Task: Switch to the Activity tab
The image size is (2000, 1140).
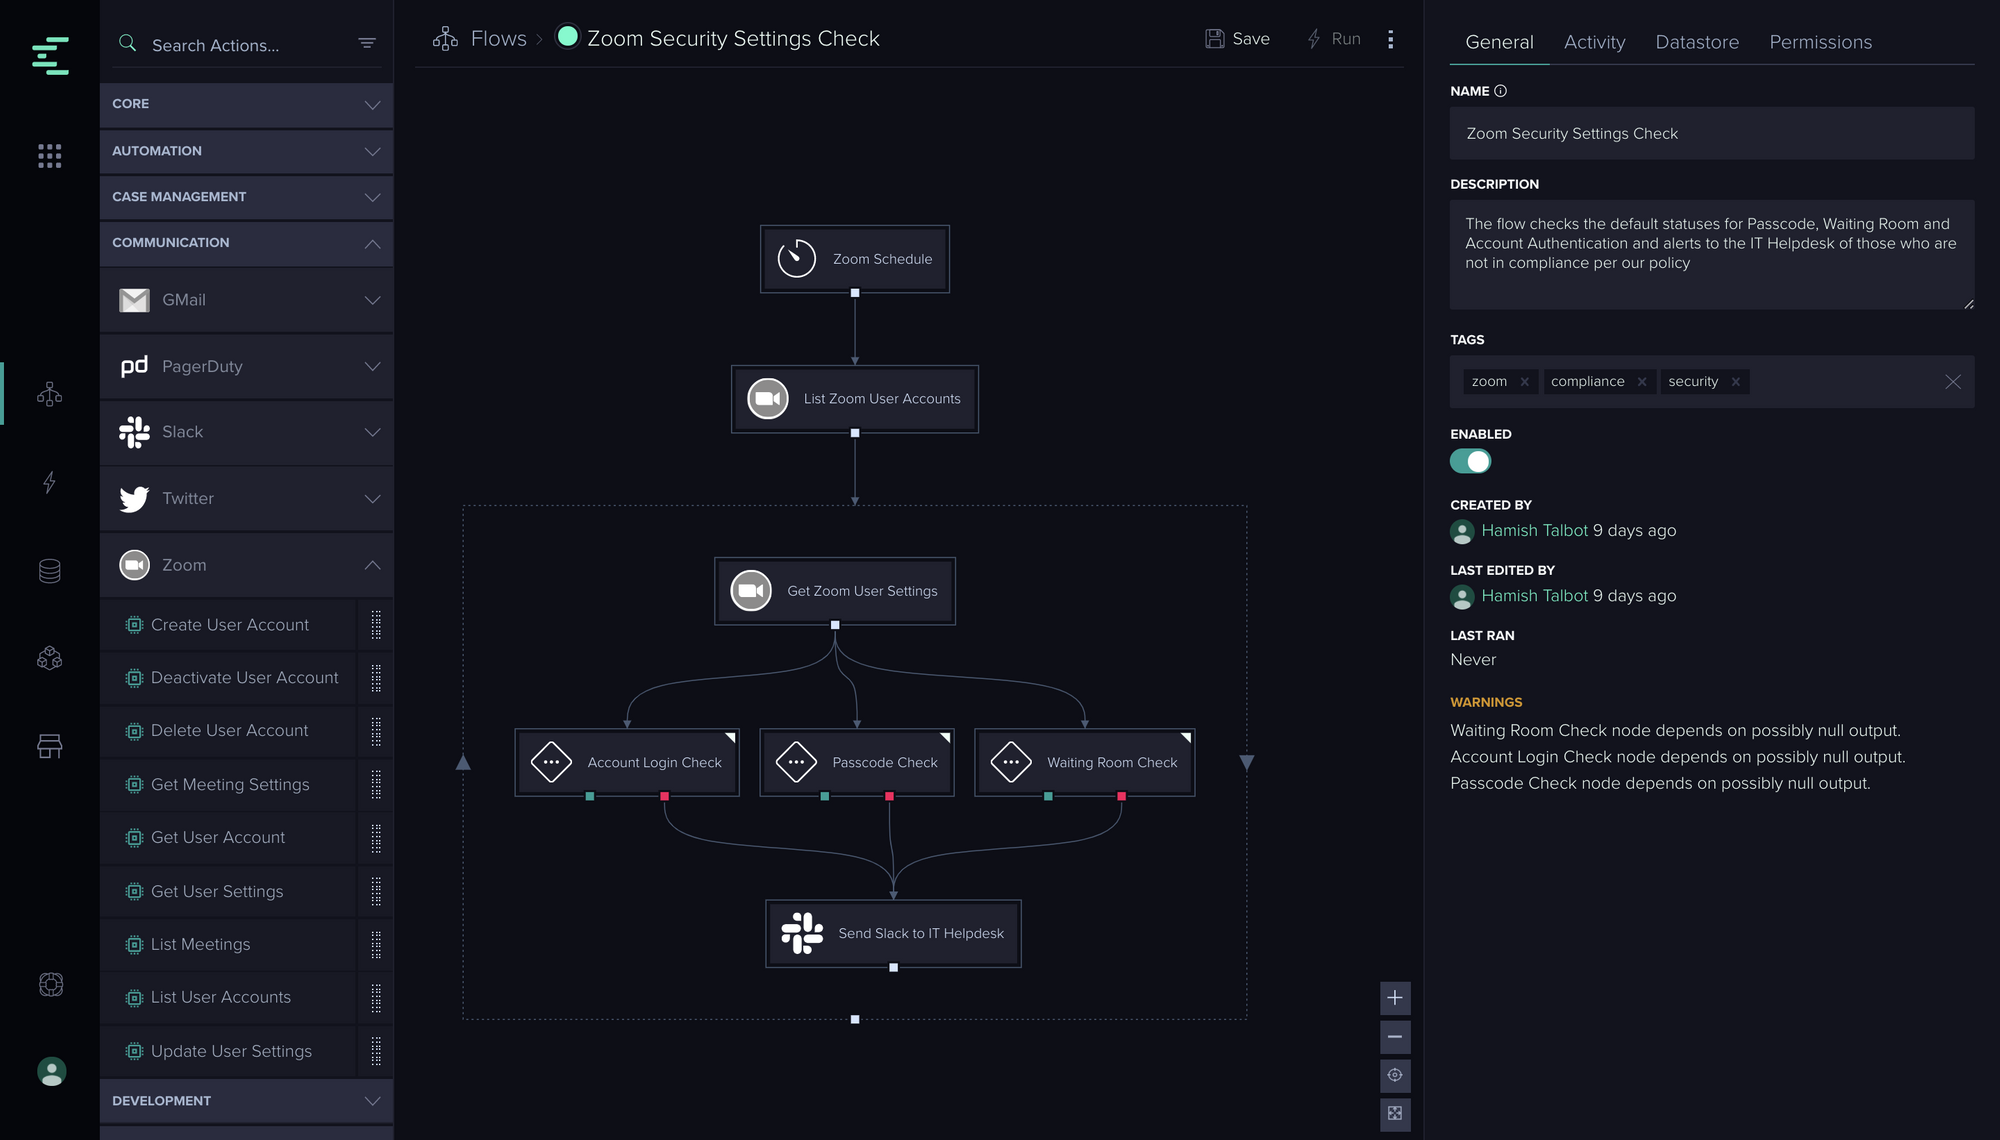Action: pos(1594,42)
